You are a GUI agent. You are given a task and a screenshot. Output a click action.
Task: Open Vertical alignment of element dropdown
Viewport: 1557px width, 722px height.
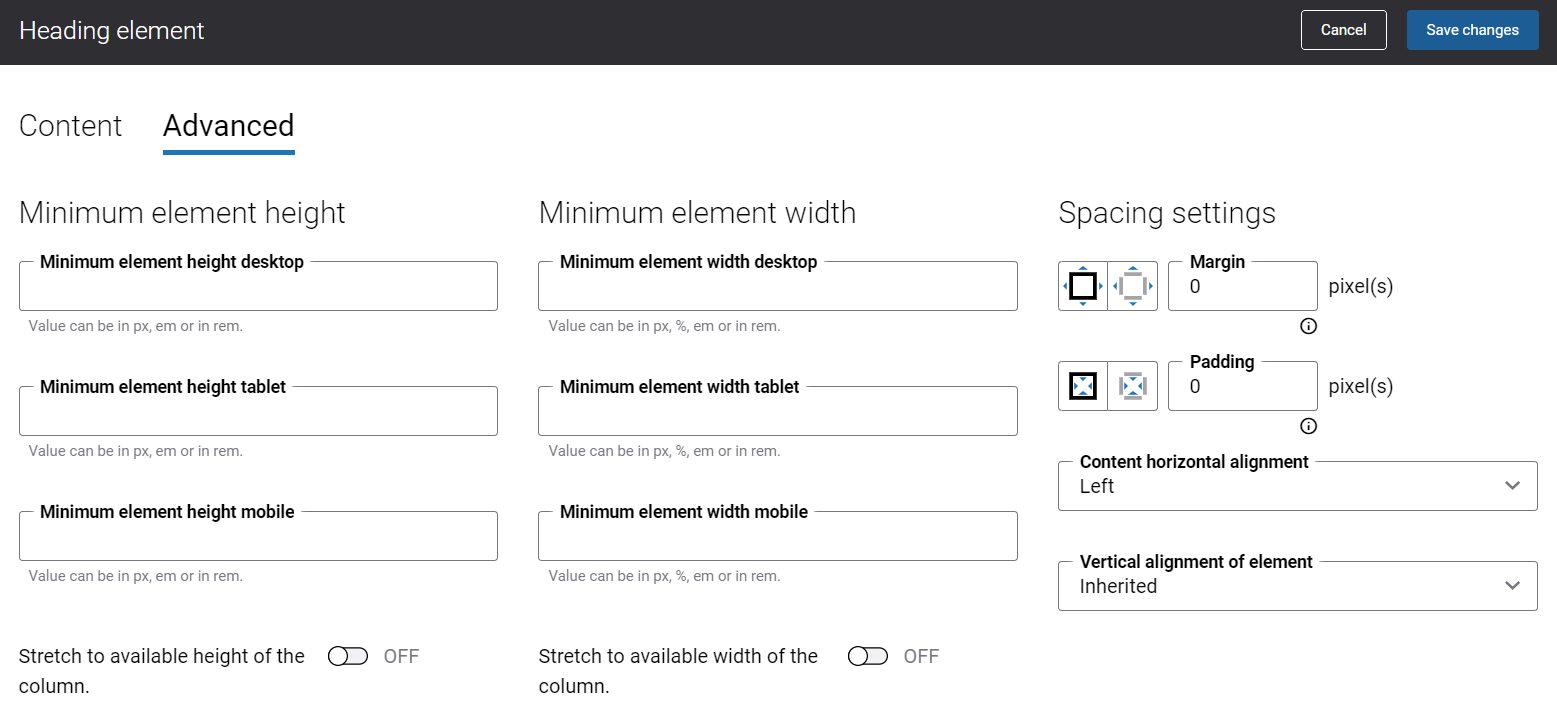click(x=1297, y=586)
